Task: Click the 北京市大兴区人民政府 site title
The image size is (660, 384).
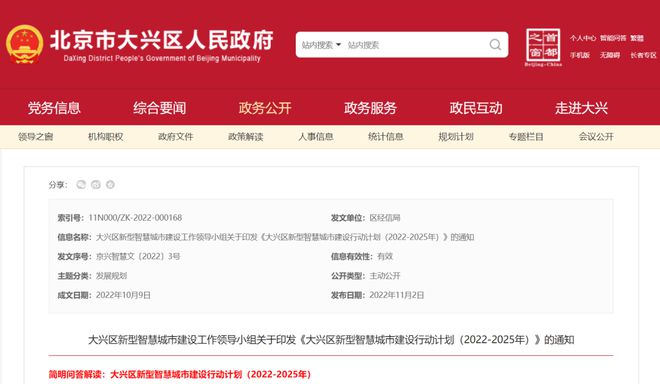Action: pyautogui.click(x=162, y=40)
